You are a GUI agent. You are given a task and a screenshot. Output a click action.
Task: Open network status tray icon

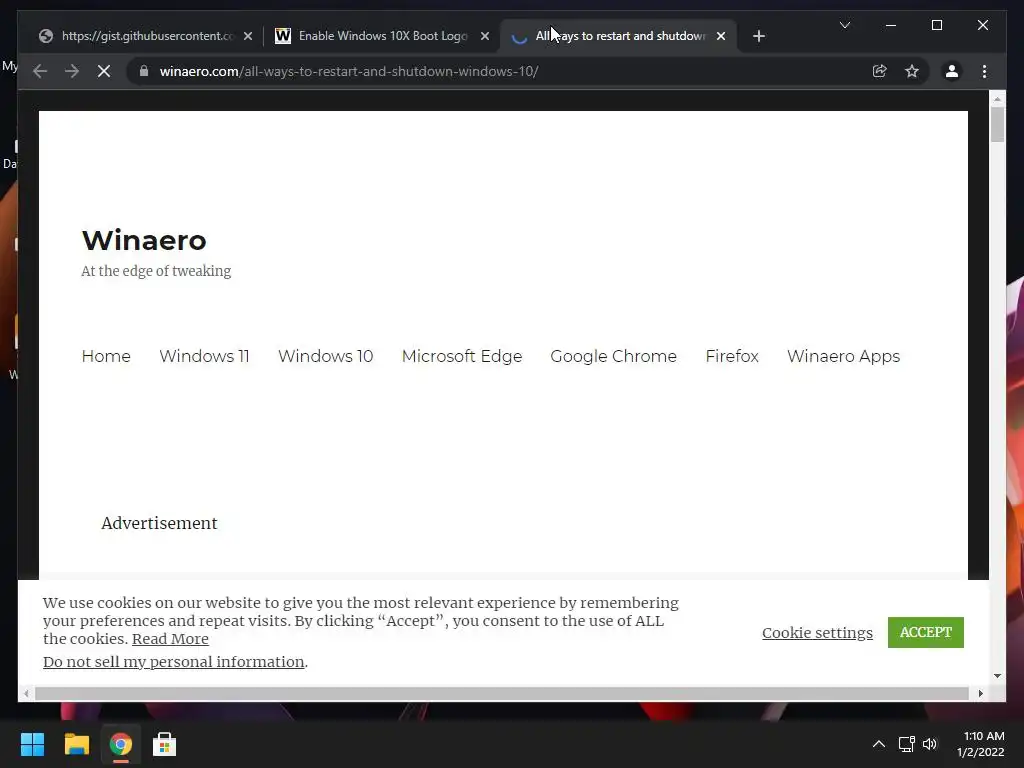pyautogui.click(x=906, y=744)
